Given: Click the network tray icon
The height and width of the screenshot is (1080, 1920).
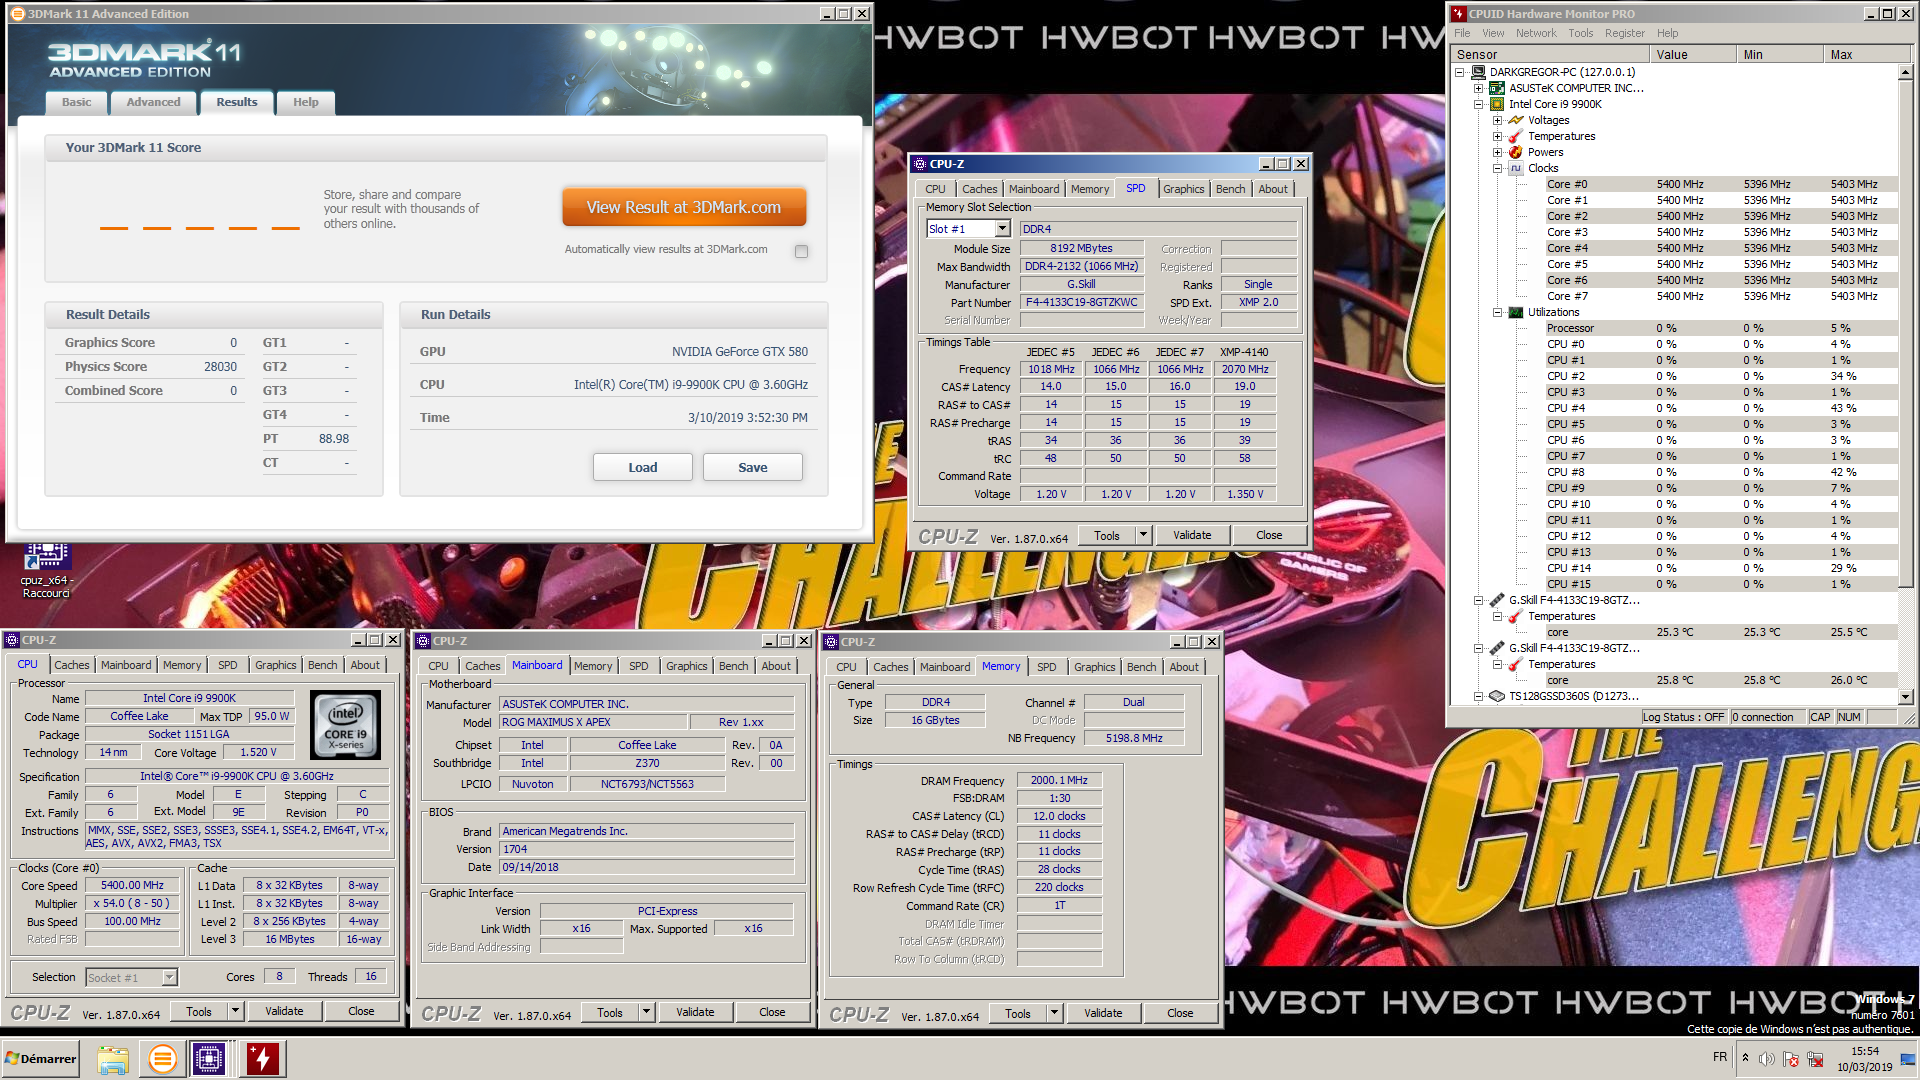Looking at the screenshot, I should point(1815,1059).
